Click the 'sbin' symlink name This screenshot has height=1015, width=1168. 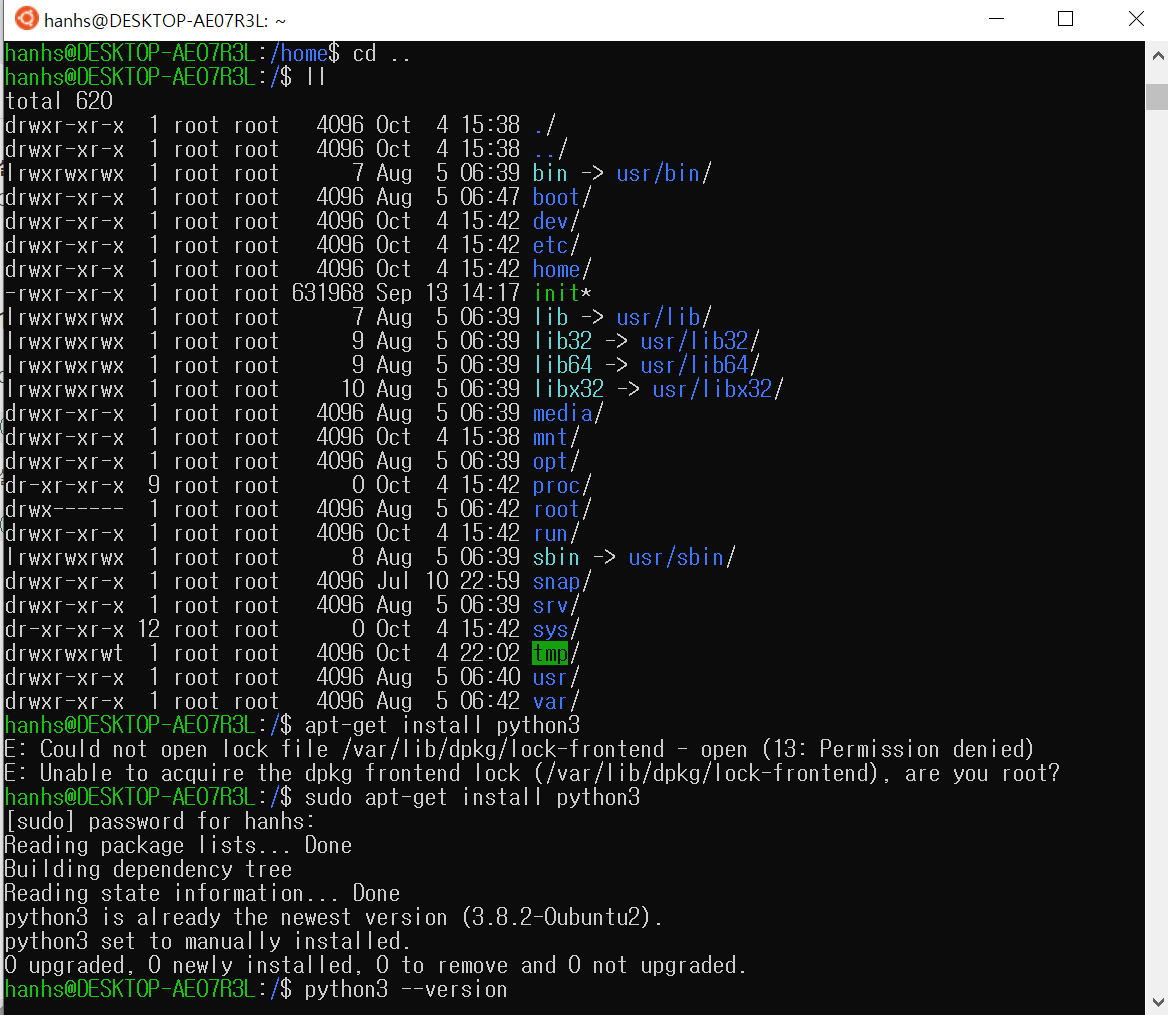(x=556, y=557)
